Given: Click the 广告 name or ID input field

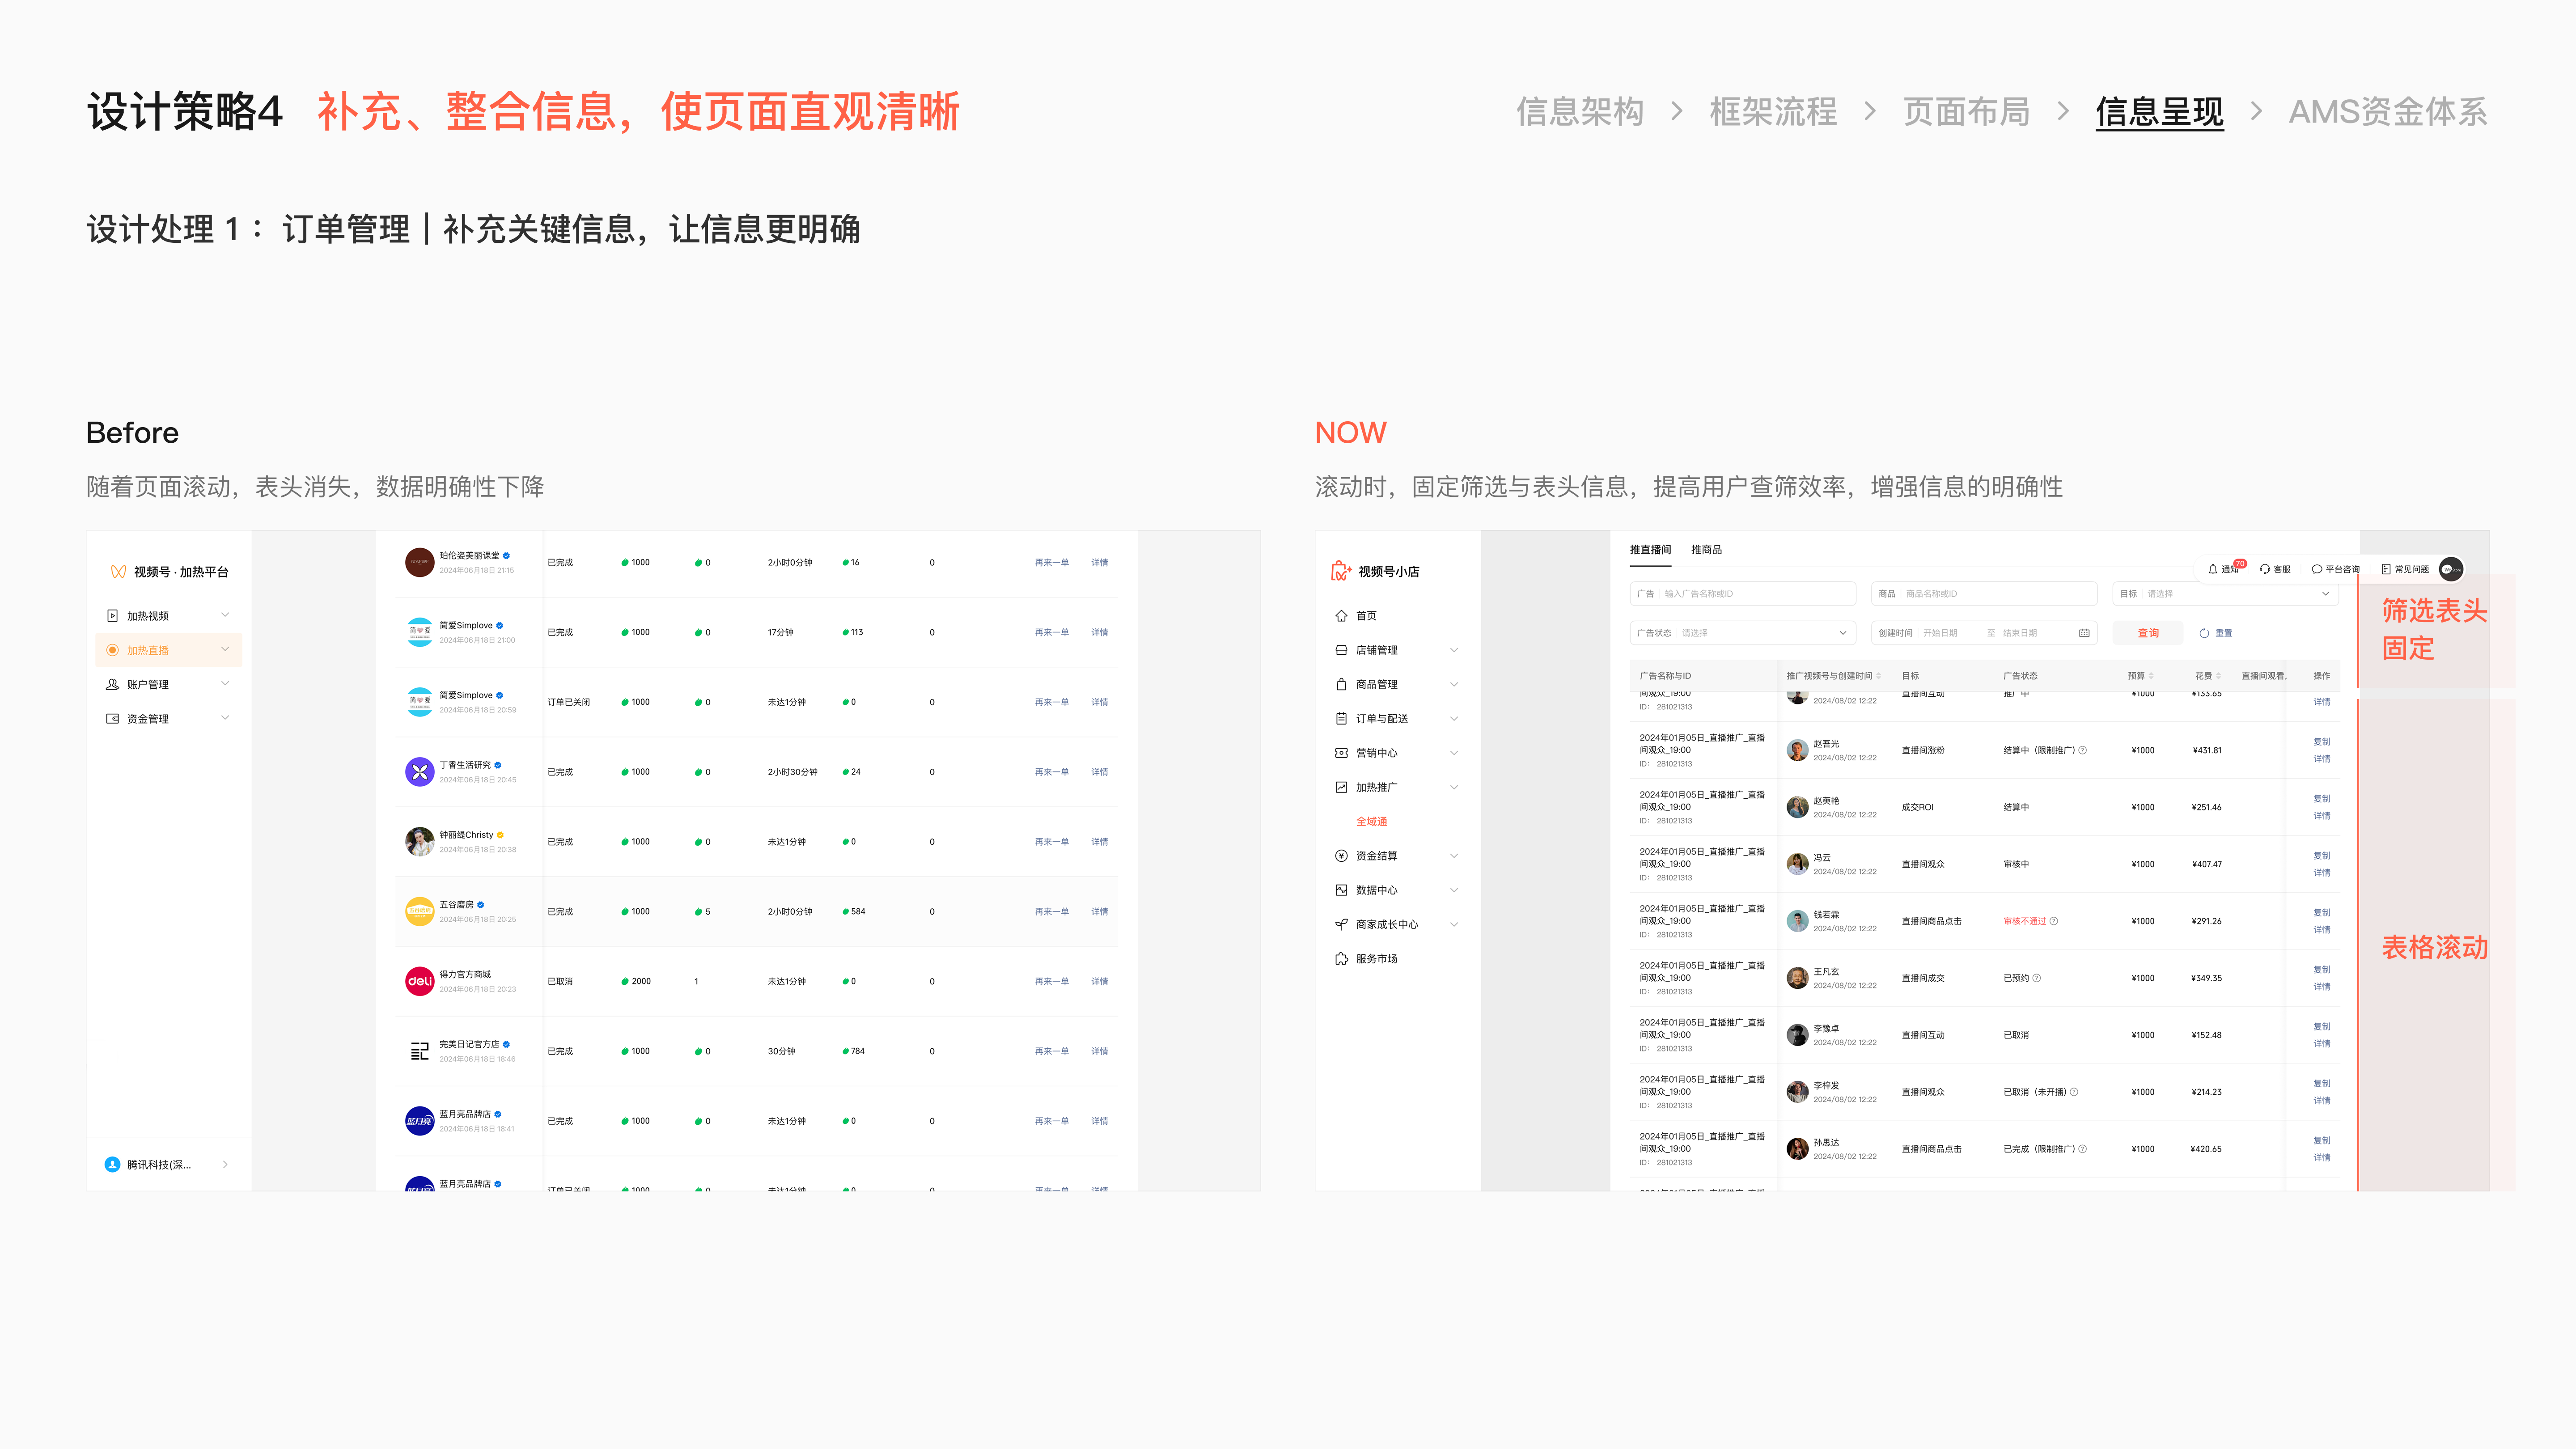Looking at the screenshot, I should [x=1743, y=594].
